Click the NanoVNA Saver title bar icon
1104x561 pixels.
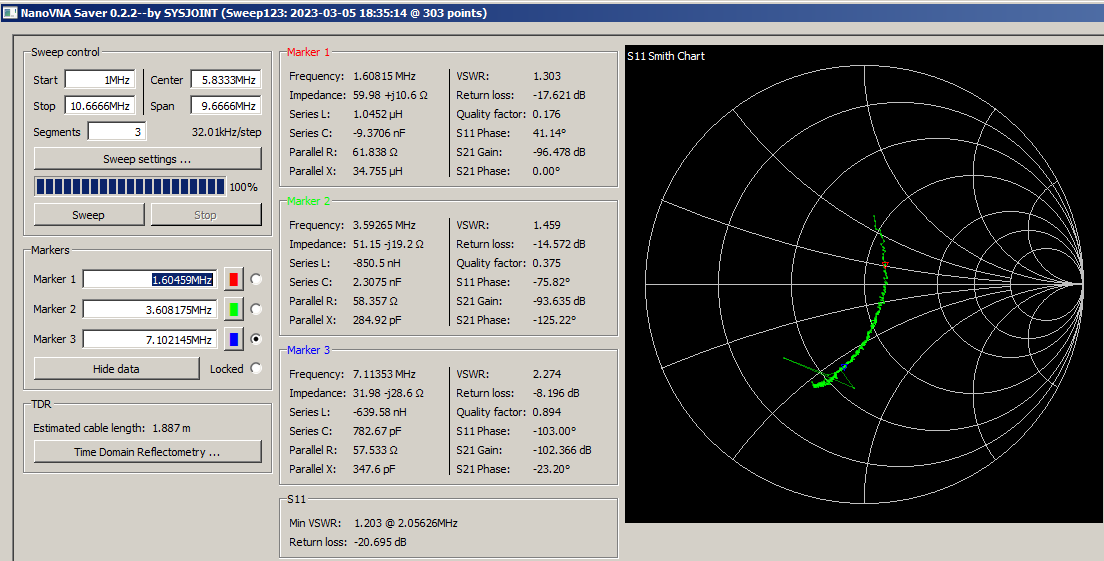click(9, 13)
